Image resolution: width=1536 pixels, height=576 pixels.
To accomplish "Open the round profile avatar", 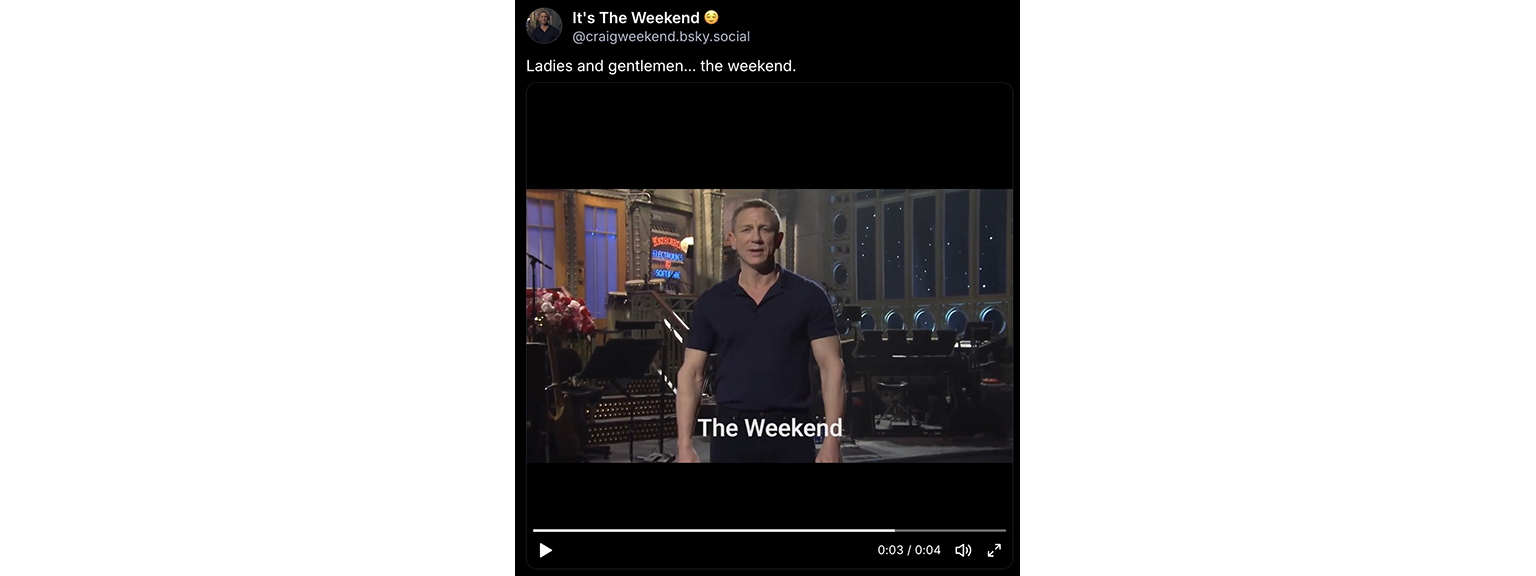I will 544,26.
